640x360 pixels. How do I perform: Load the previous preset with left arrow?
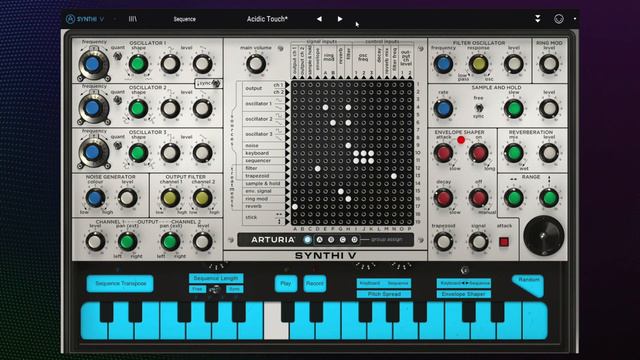pos(319,19)
